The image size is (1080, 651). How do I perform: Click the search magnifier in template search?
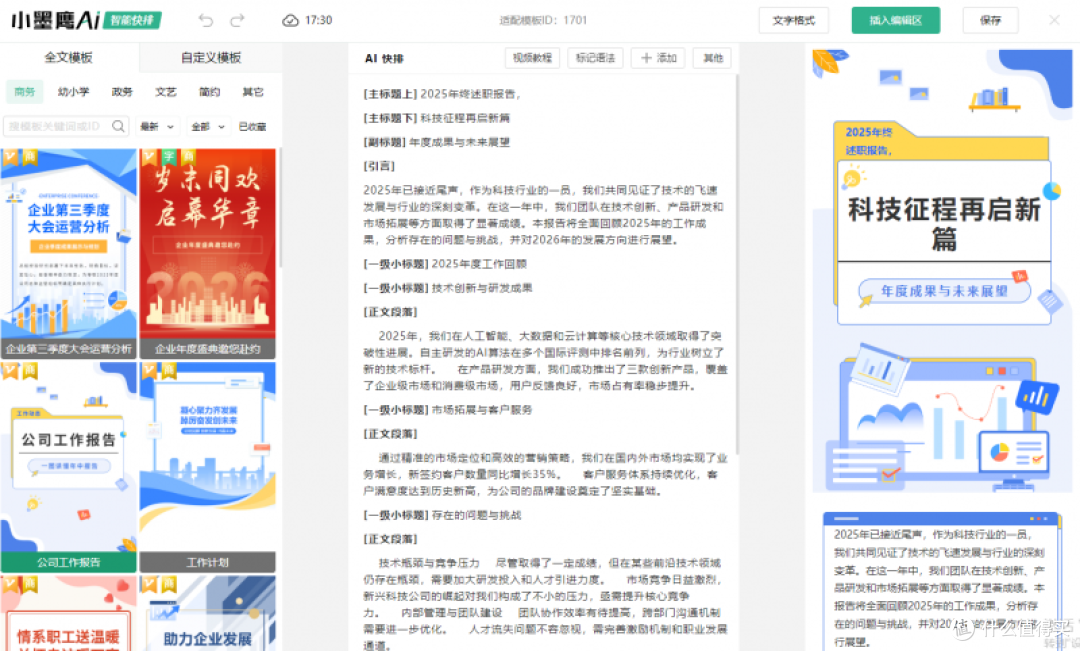point(118,126)
